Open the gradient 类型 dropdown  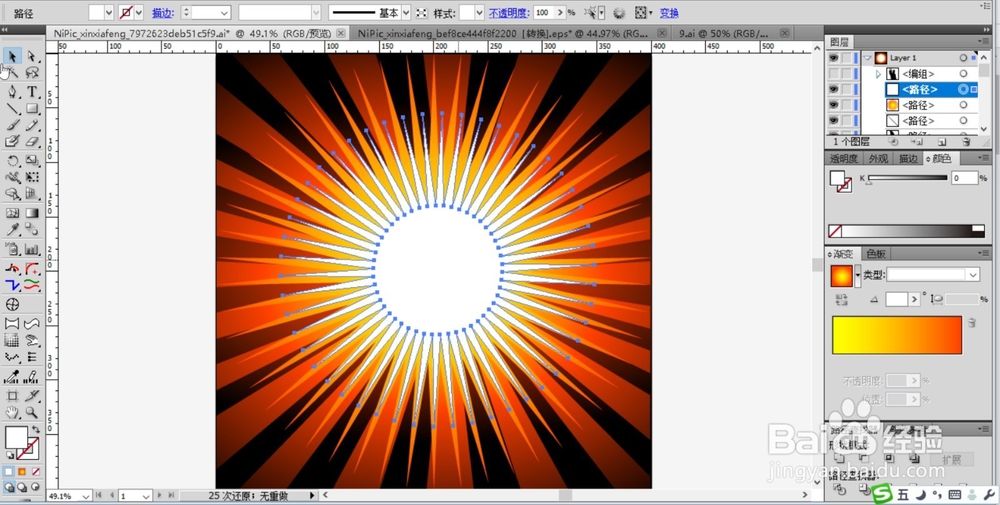[973, 275]
